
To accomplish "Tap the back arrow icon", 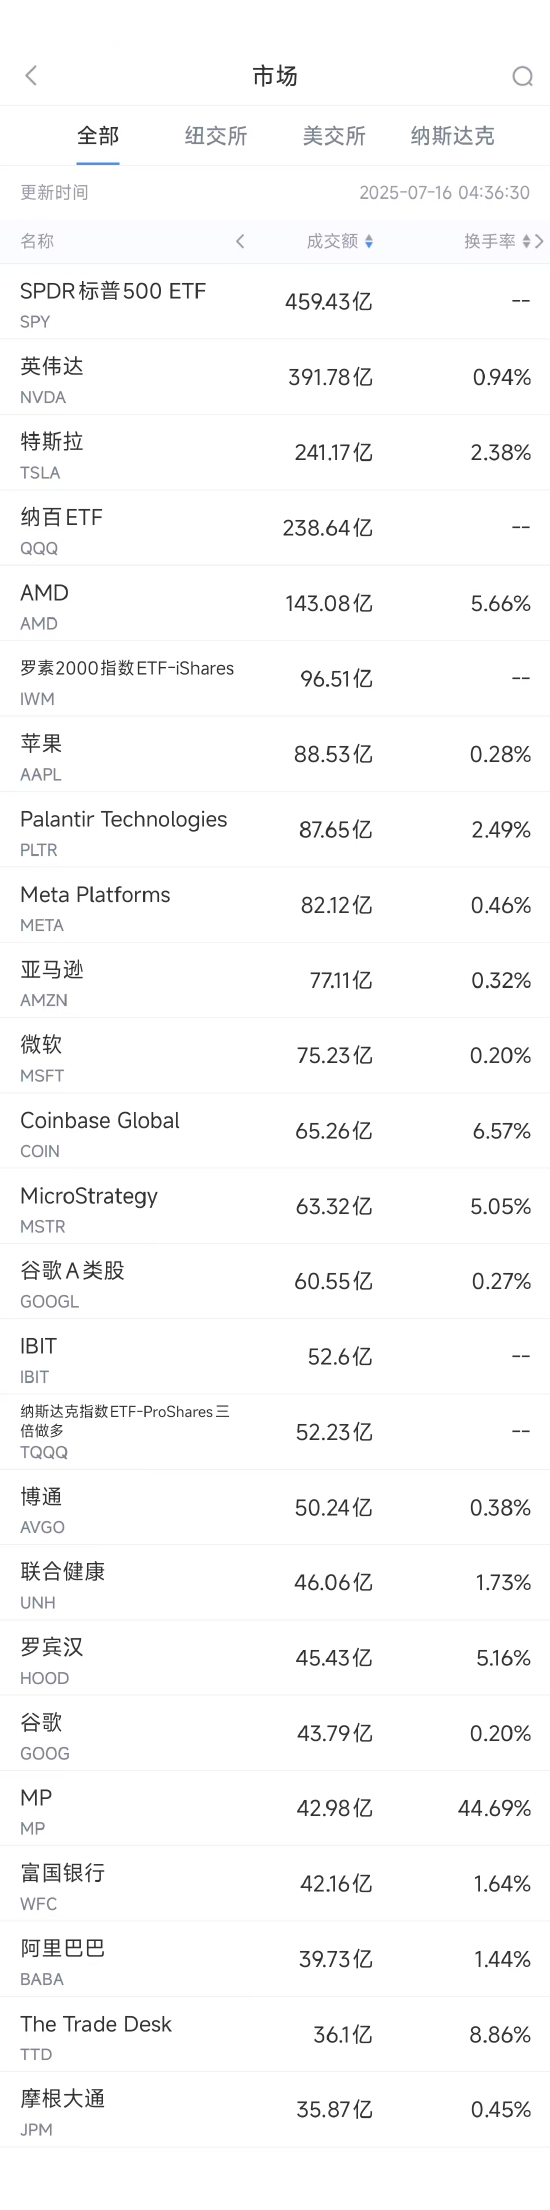I will click(x=31, y=76).
